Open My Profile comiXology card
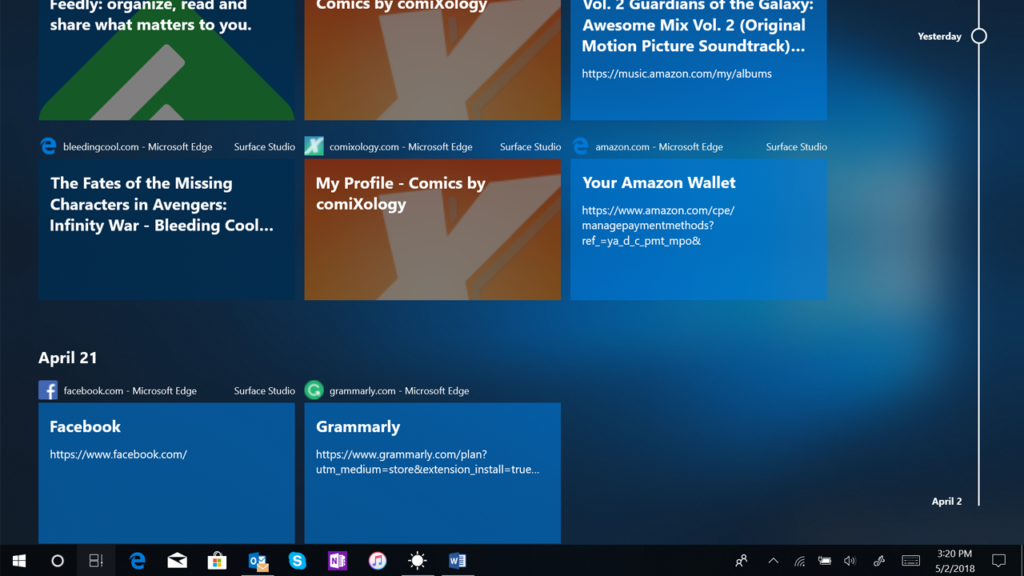The image size is (1024, 576). (x=432, y=230)
